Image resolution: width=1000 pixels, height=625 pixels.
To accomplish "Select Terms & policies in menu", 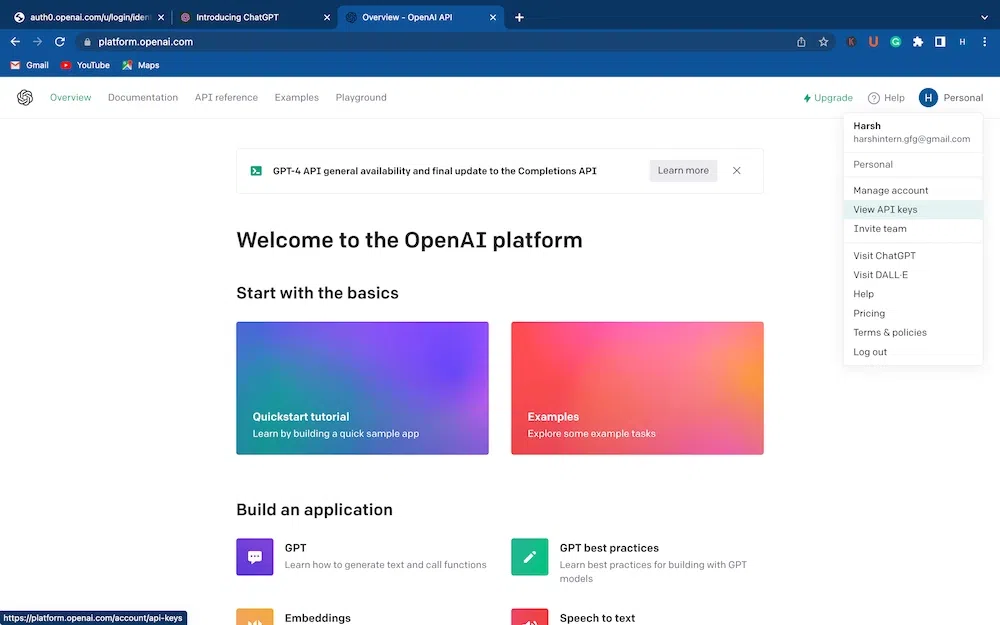I will (x=913, y=332).
